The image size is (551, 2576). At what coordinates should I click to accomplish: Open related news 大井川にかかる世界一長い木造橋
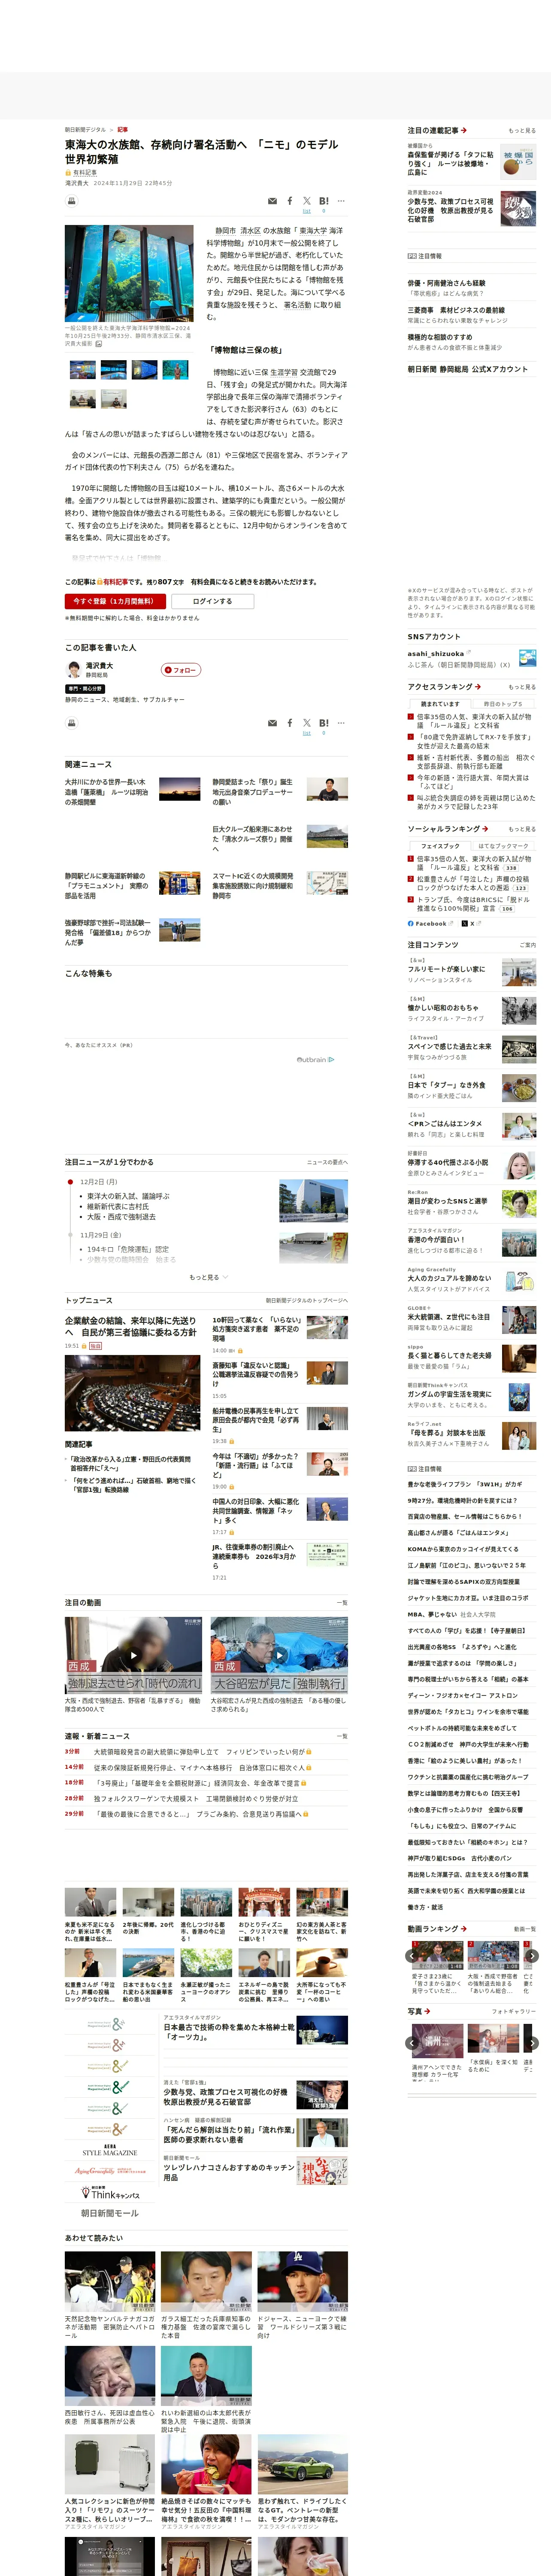click(106, 792)
